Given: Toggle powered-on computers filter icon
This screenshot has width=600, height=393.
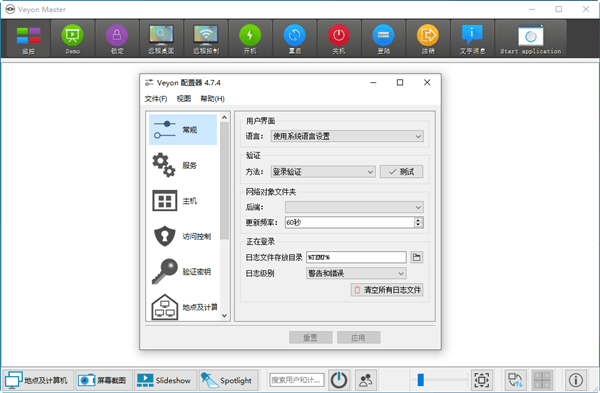Looking at the screenshot, I should (x=339, y=380).
